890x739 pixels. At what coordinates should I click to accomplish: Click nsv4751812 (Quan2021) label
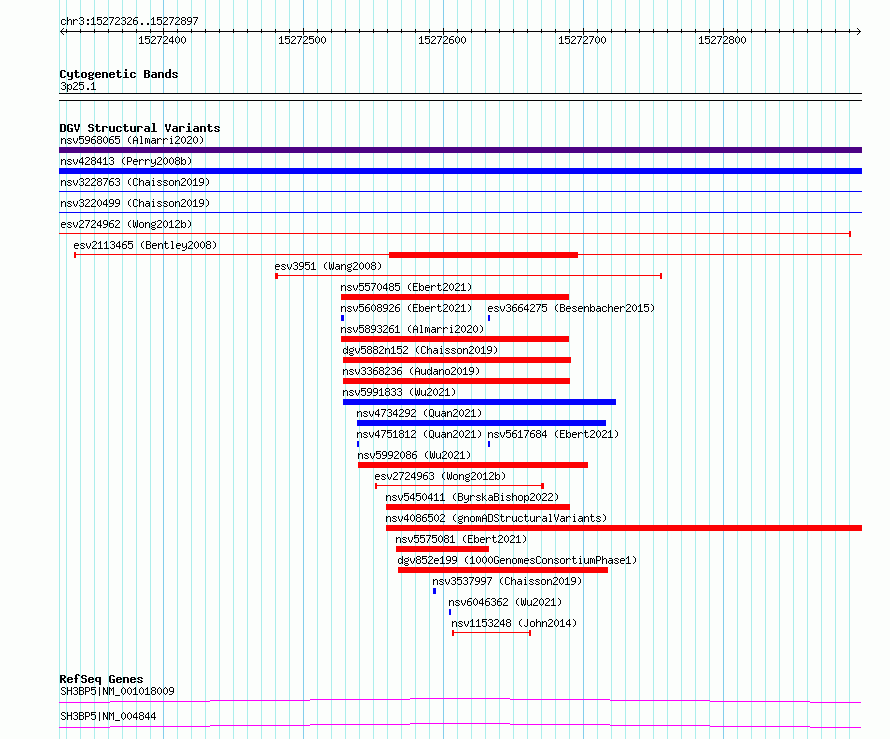click(x=419, y=434)
